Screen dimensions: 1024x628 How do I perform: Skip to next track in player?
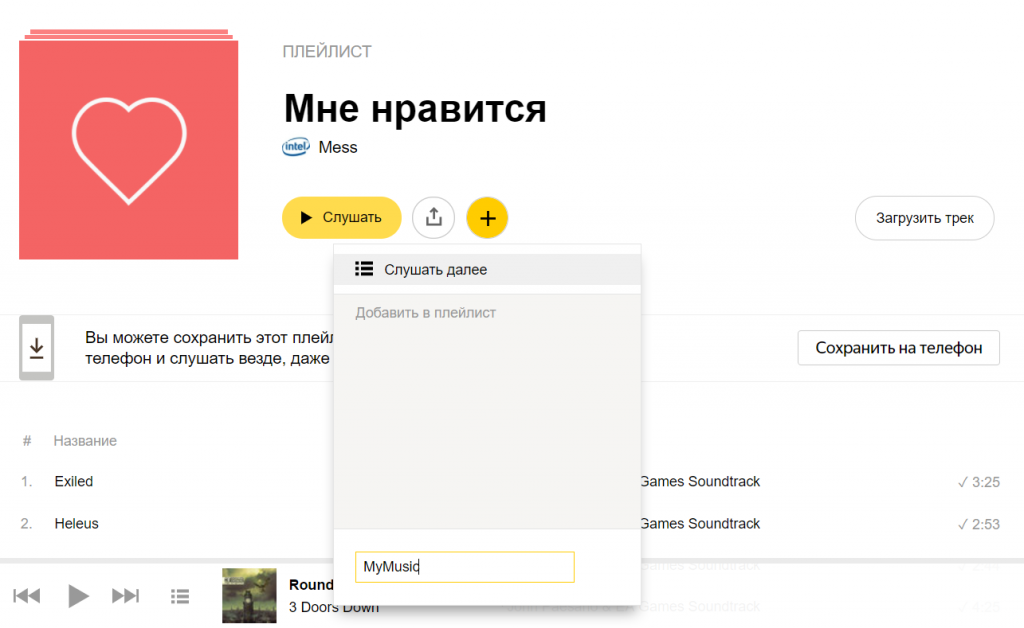coord(125,596)
